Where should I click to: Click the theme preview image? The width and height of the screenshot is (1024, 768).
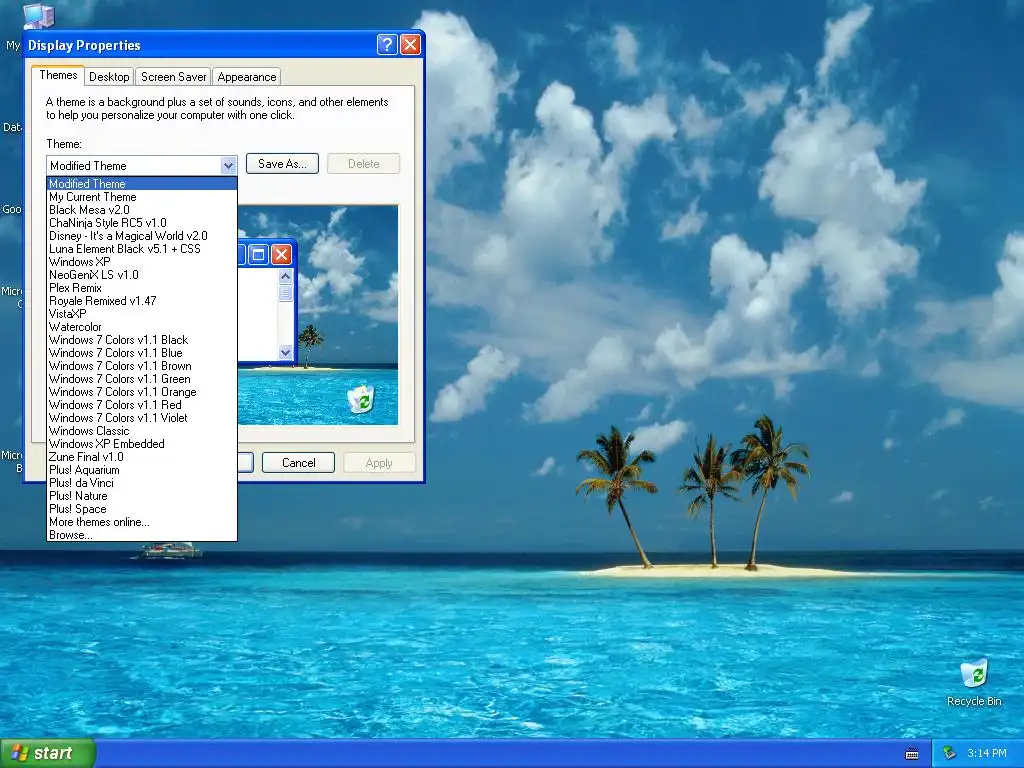pos(318,315)
